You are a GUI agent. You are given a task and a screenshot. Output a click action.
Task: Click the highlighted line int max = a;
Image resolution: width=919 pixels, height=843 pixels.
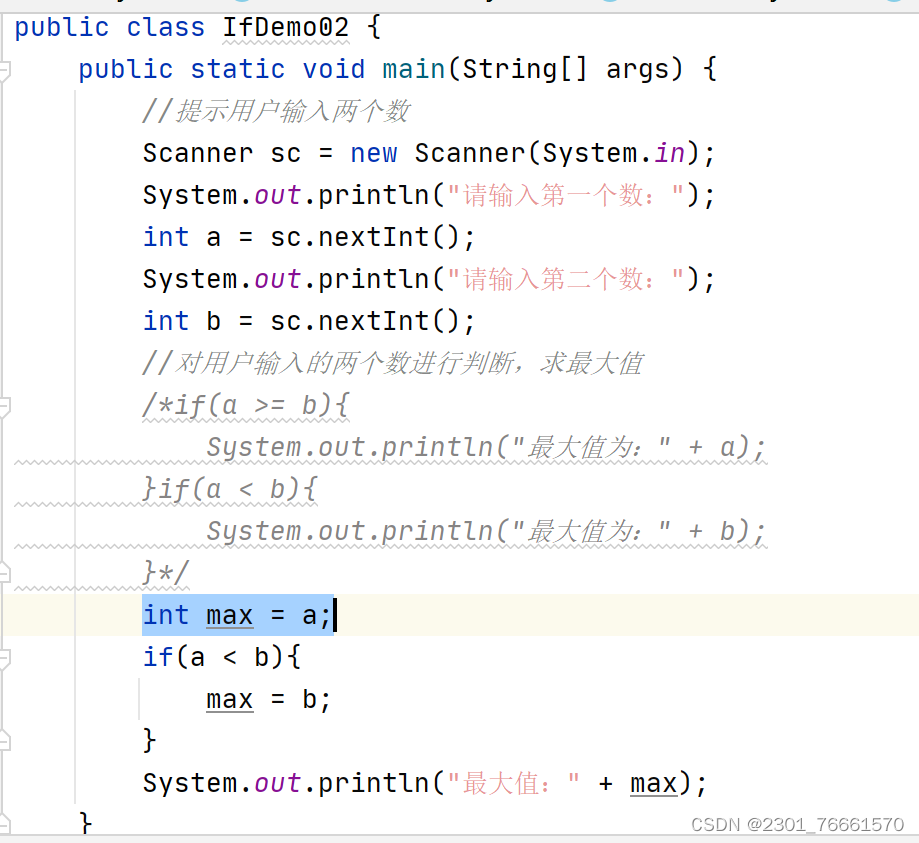pos(237,615)
